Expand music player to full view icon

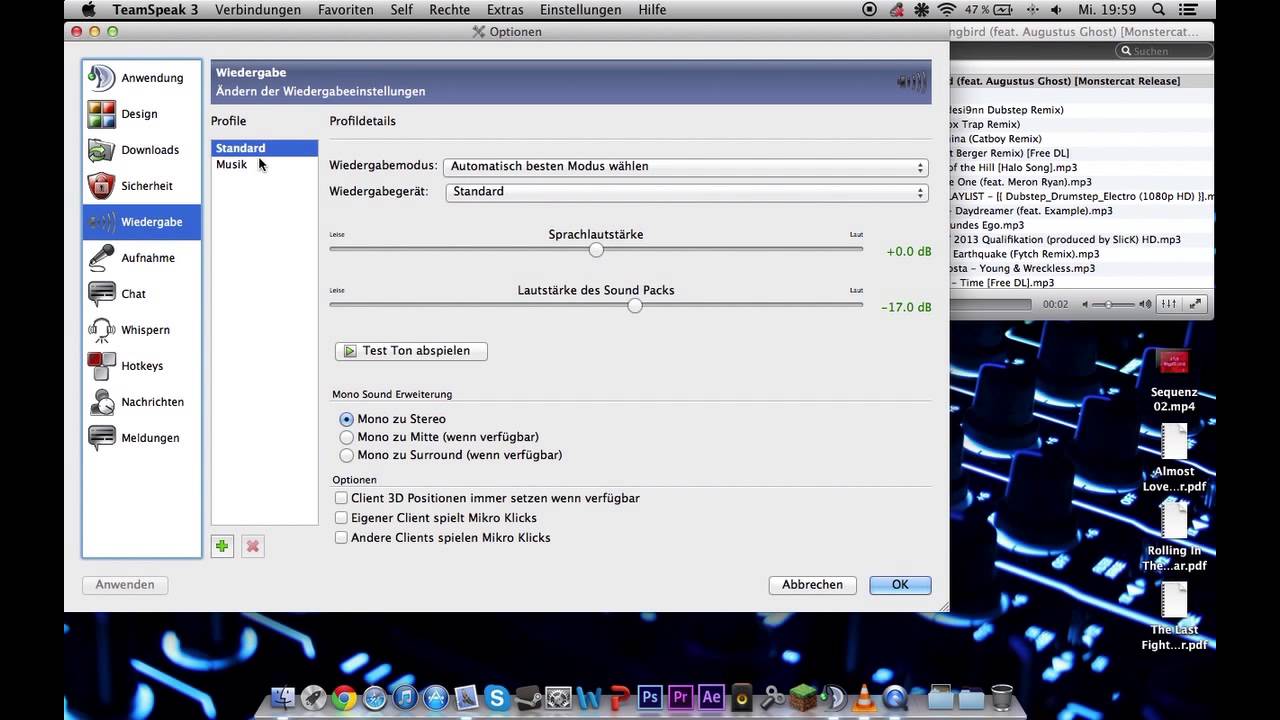click(1195, 304)
